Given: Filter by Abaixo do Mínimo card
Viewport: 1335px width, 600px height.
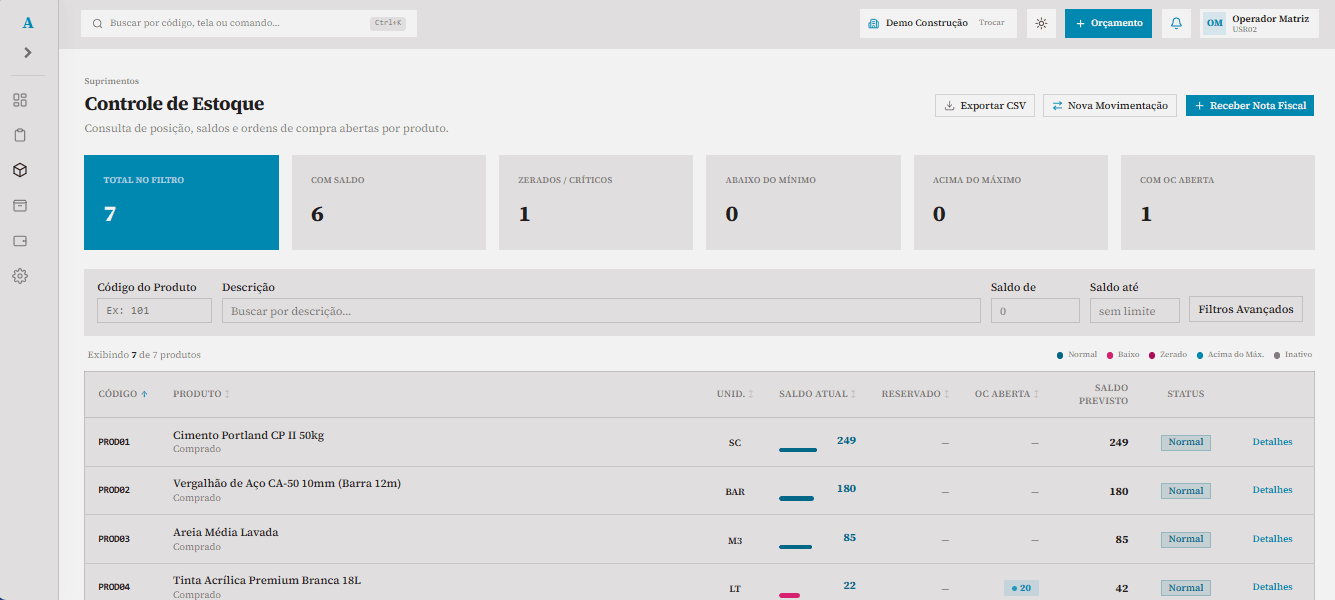Looking at the screenshot, I should tap(803, 202).
